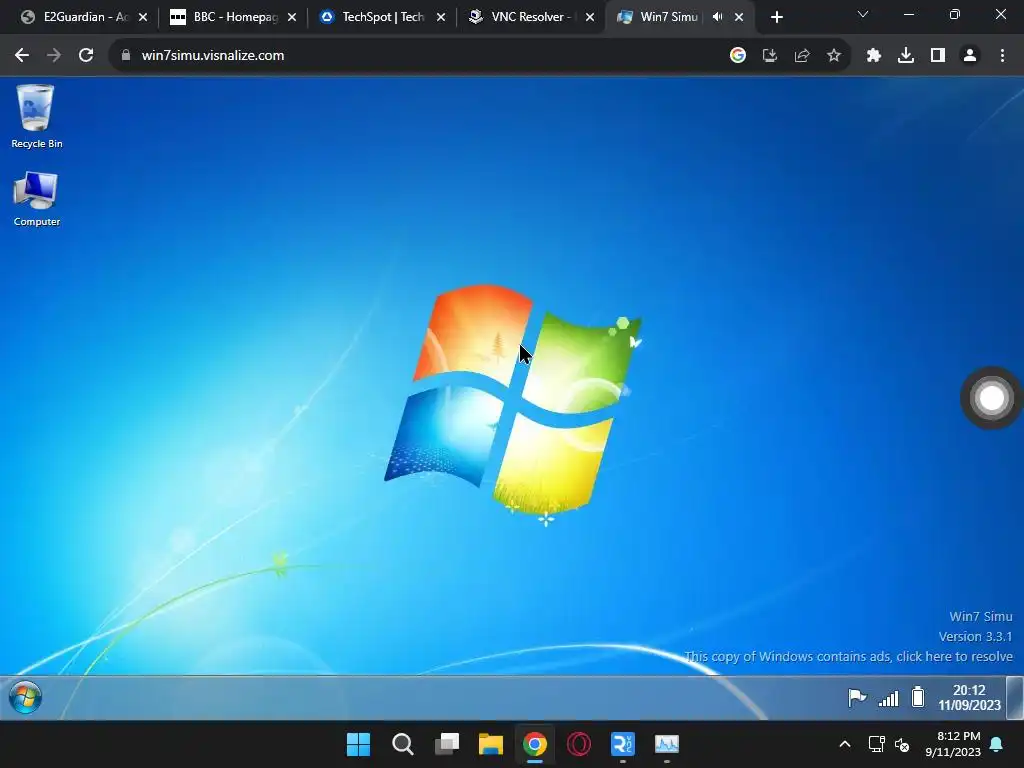This screenshot has width=1024, height=768.
Task: Click the Action Center flag icon
Action: (x=857, y=697)
